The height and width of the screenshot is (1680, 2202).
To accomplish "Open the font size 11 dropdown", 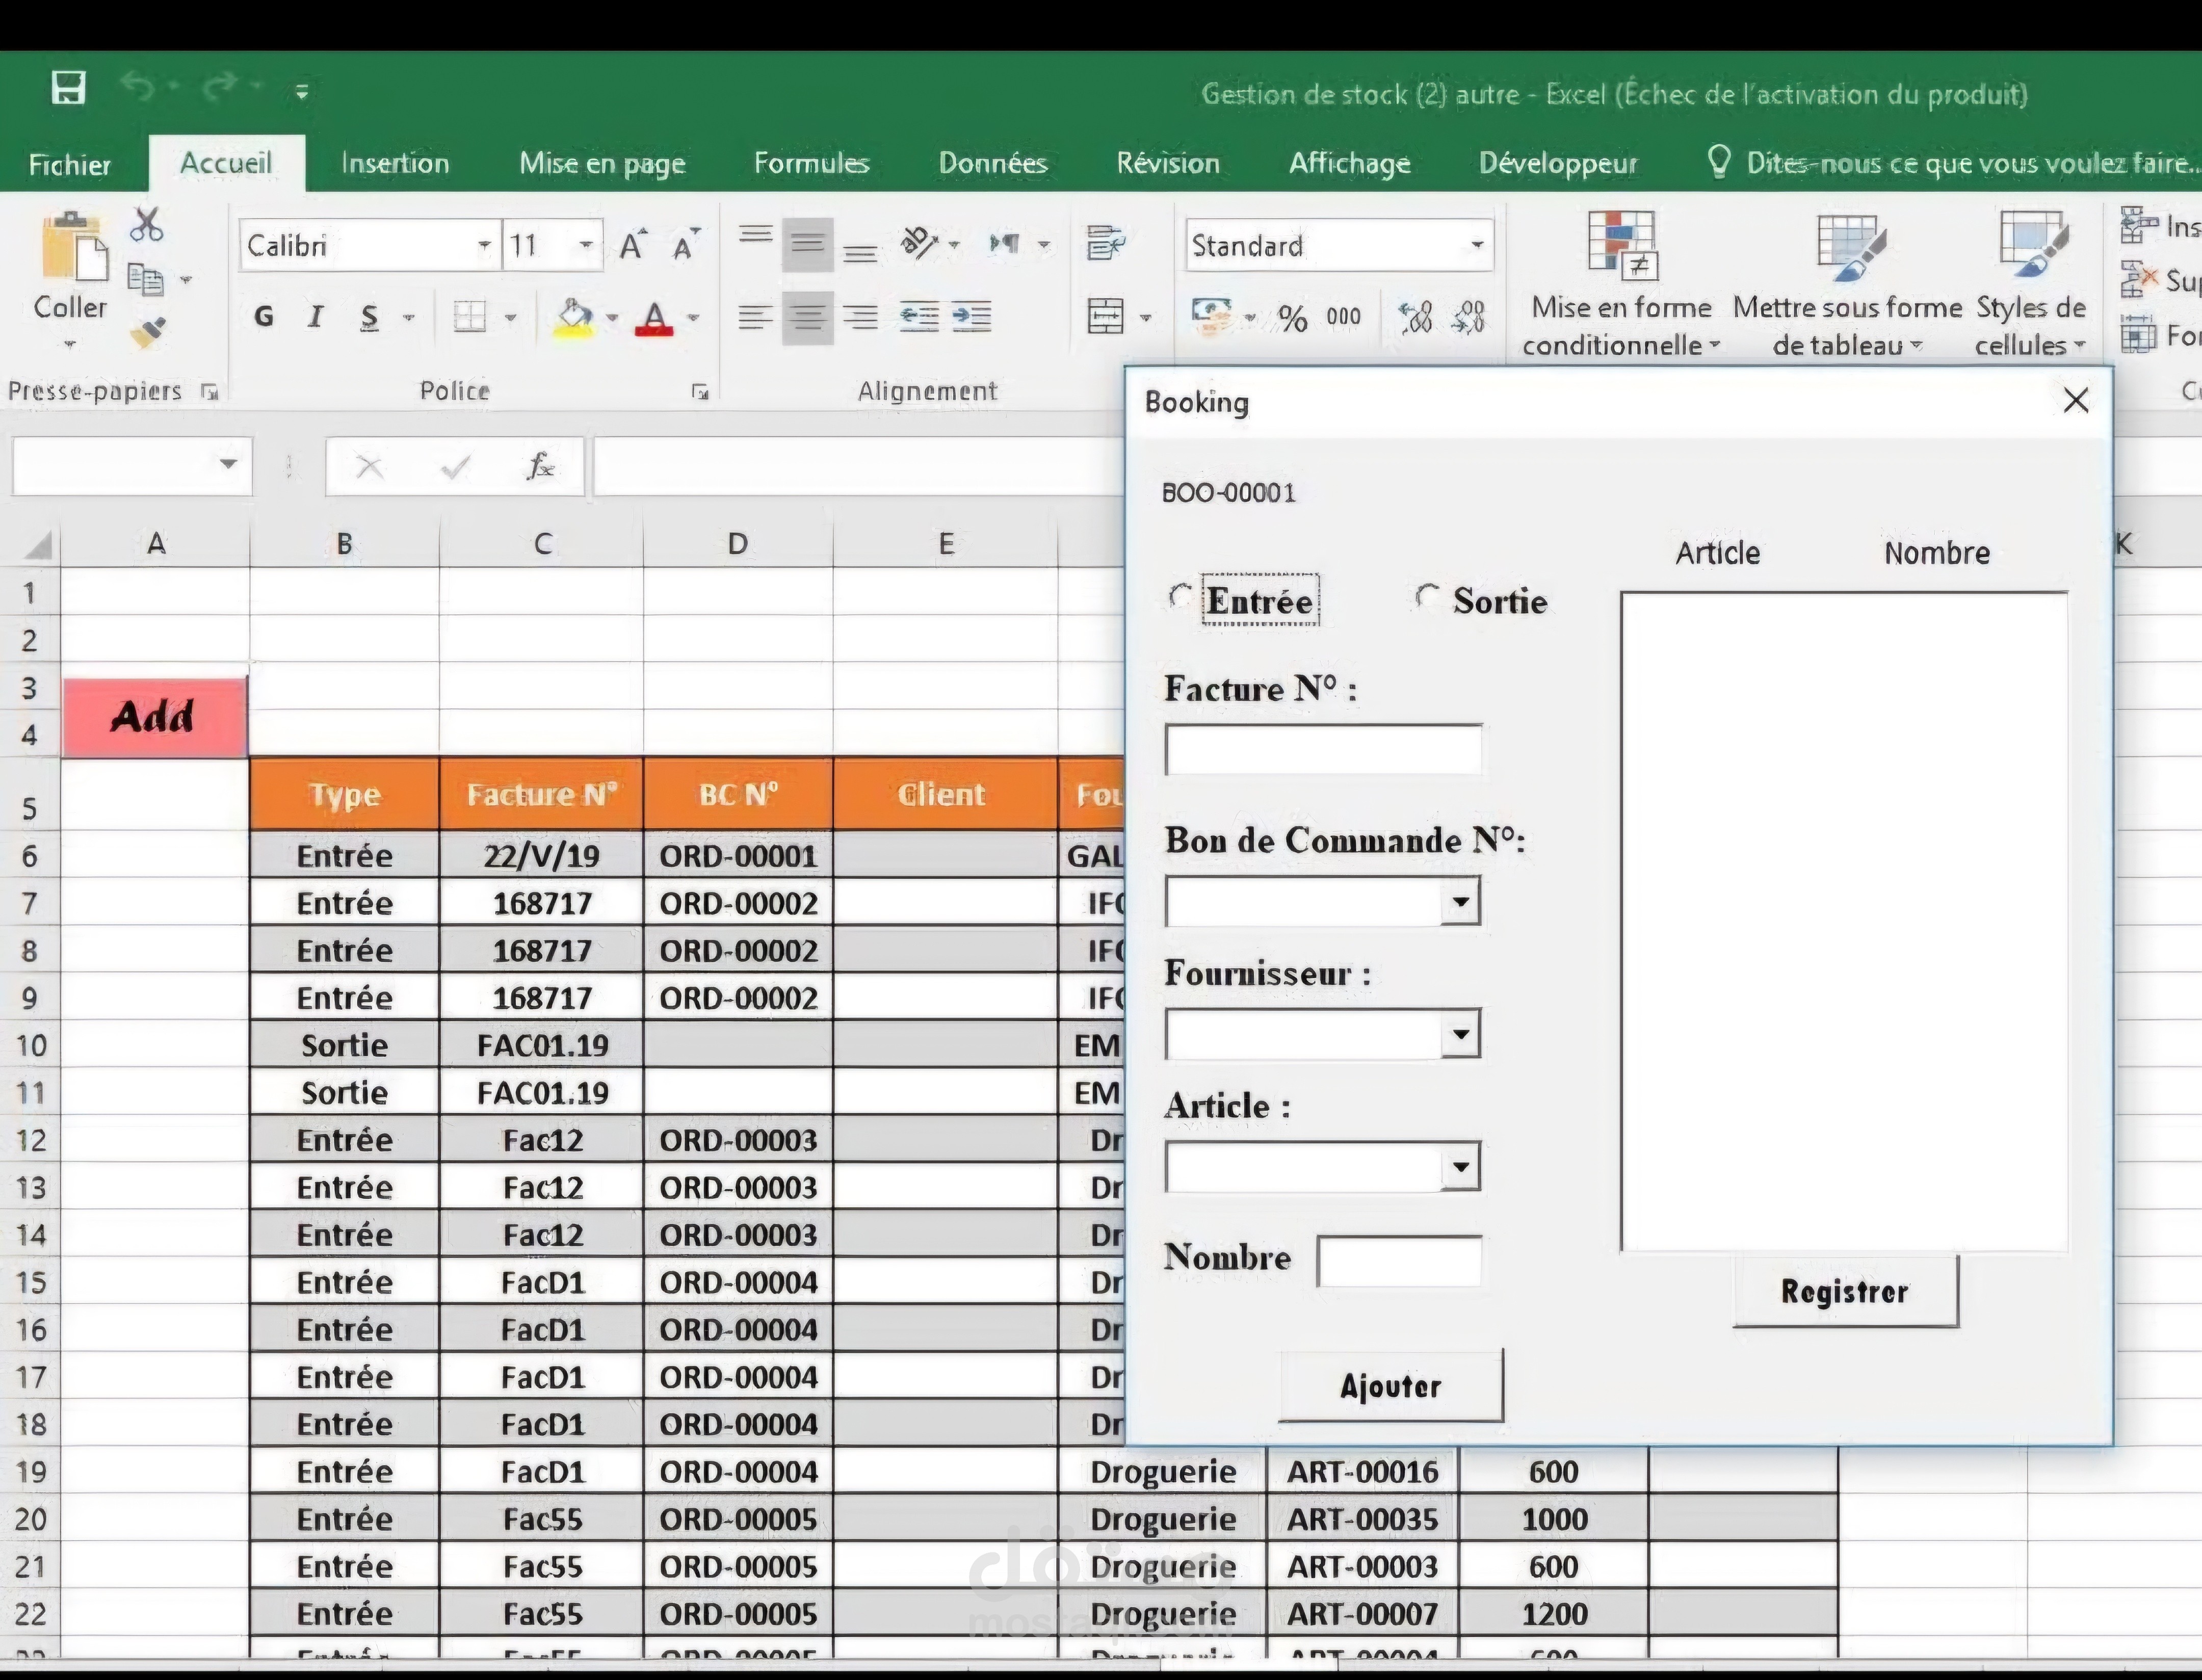I will click(x=586, y=245).
